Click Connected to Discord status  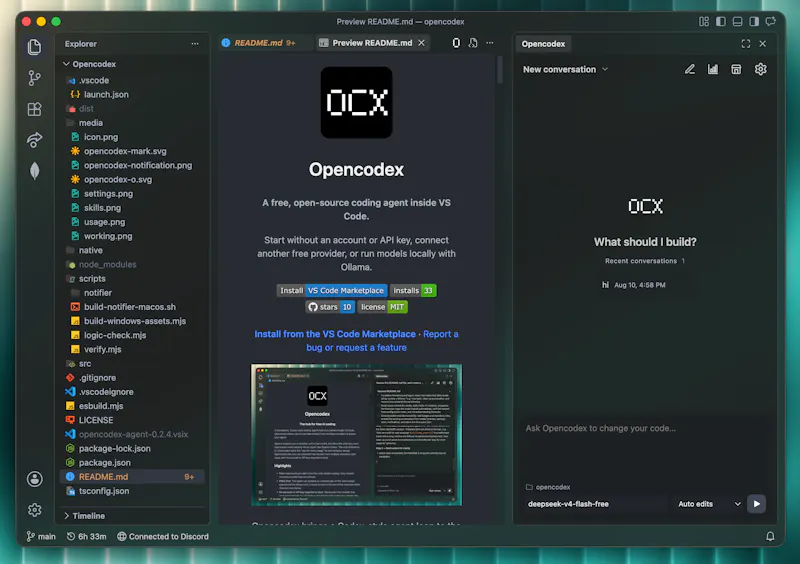tap(163, 536)
